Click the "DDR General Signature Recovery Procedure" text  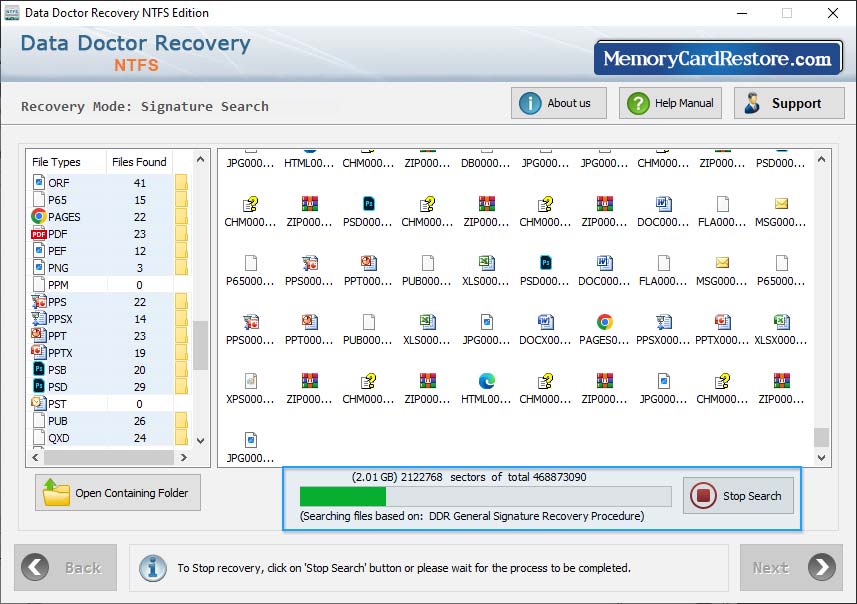tap(536, 515)
